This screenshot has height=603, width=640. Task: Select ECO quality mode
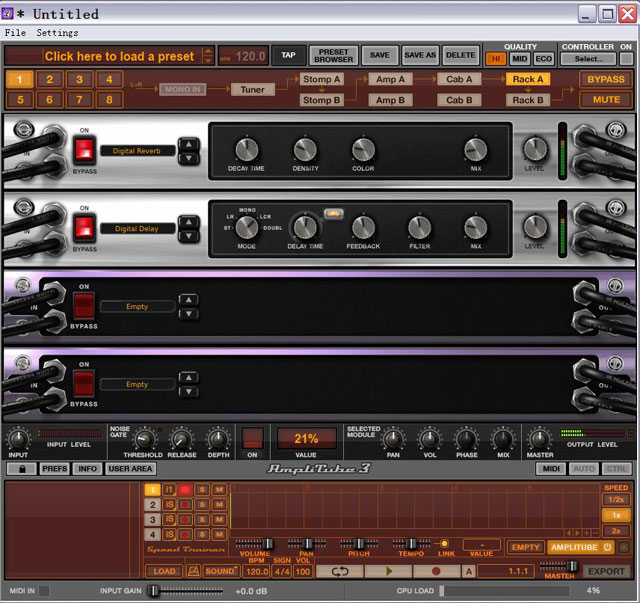pyautogui.click(x=543, y=59)
